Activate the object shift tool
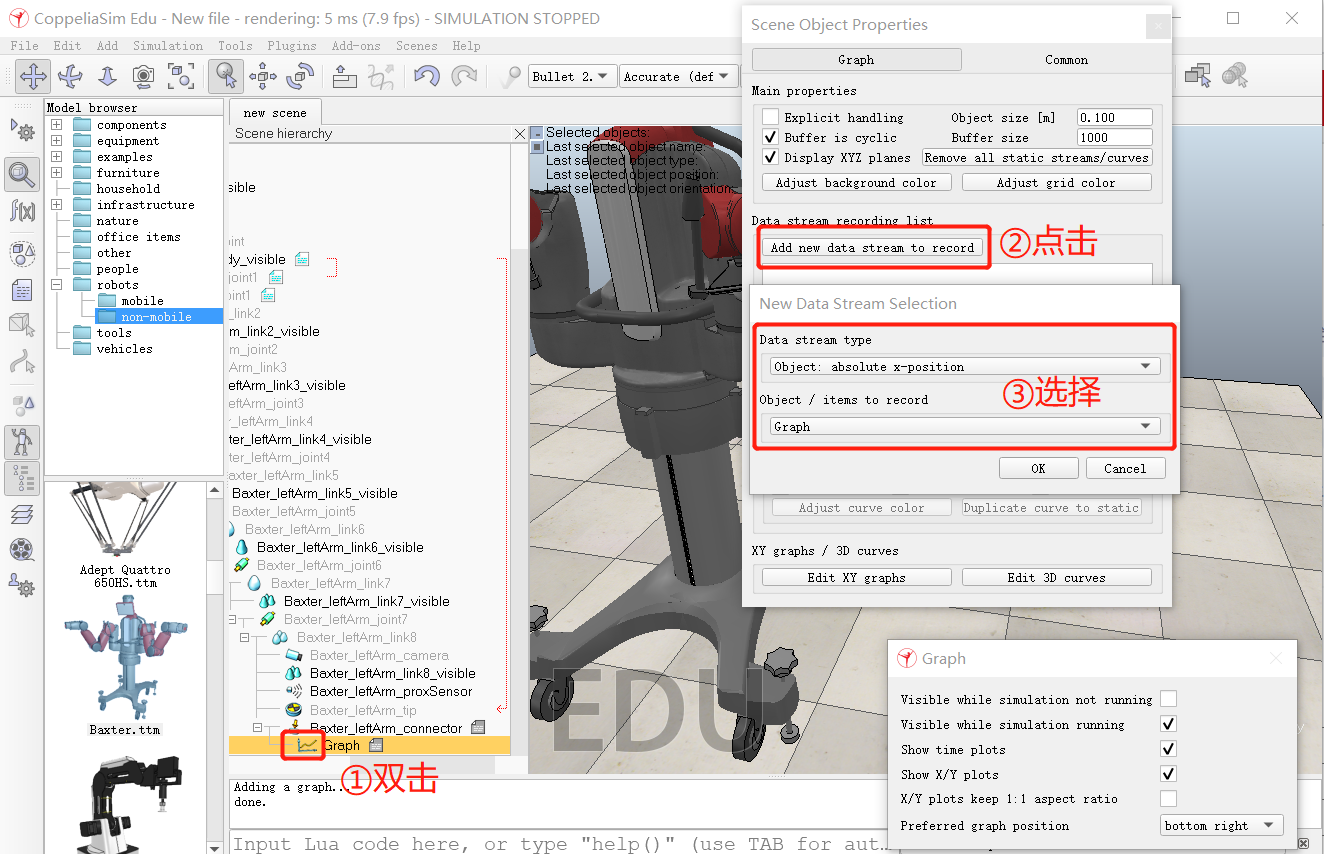This screenshot has height=854, width=1324. point(261,76)
